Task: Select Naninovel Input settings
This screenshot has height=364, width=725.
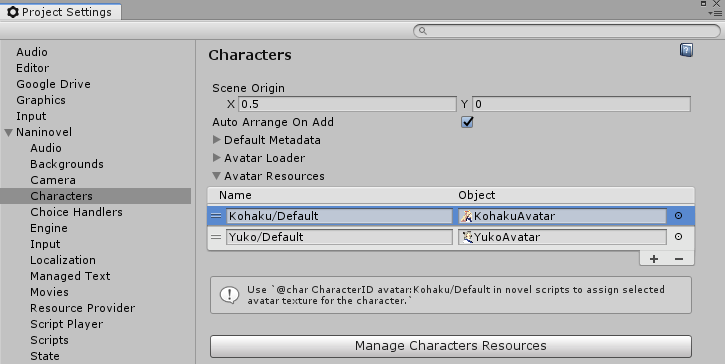Action: coord(45,244)
